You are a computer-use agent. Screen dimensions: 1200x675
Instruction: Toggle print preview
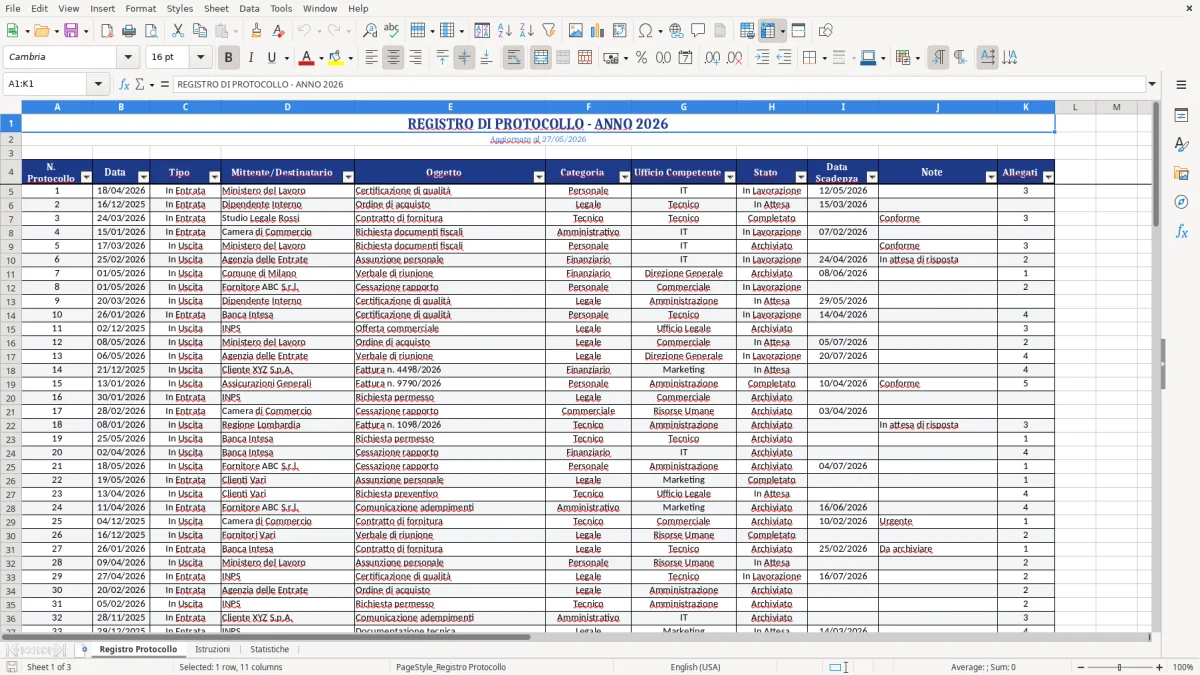point(151,31)
